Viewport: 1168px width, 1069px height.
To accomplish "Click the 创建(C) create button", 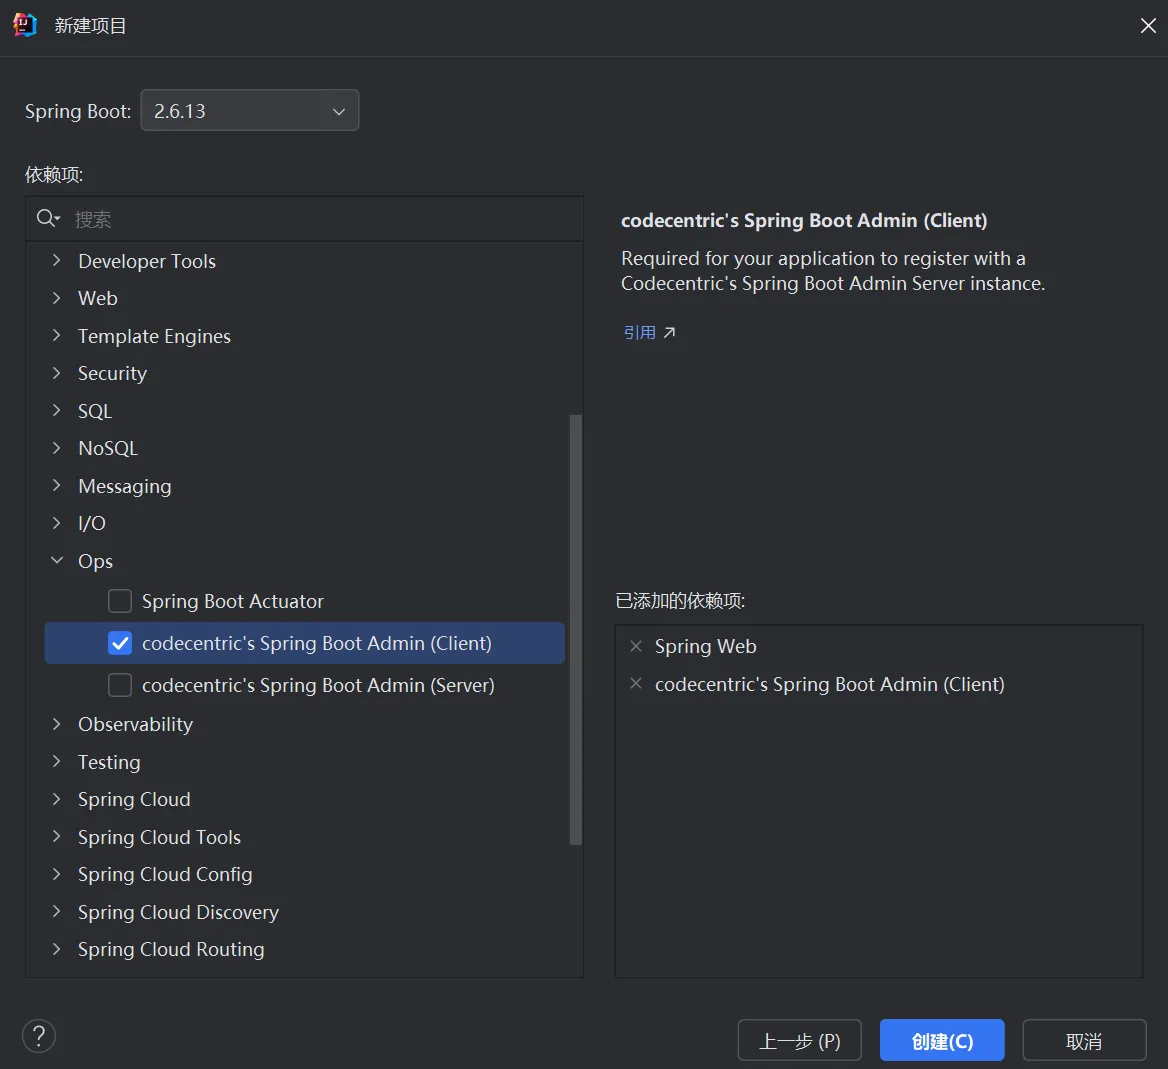I will 941,1041.
